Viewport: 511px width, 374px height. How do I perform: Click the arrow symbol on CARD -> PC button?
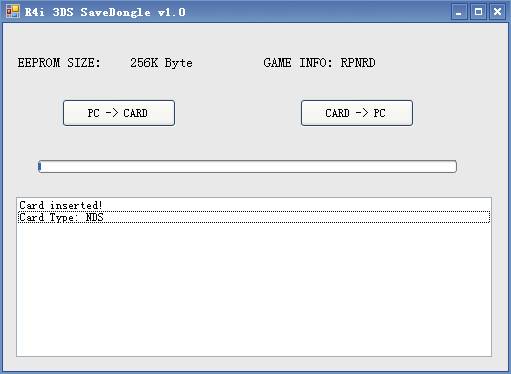(362, 113)
